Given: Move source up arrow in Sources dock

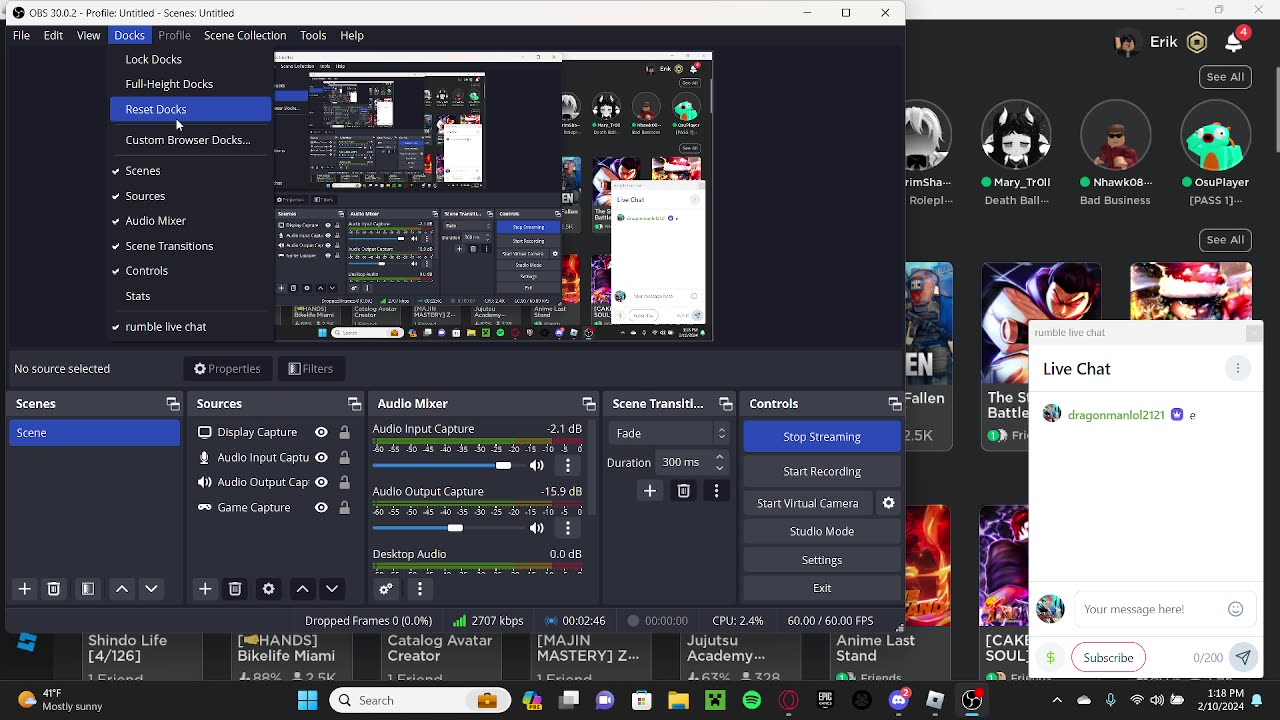Looking at the screenshot, I should click(x=302, y=589).
